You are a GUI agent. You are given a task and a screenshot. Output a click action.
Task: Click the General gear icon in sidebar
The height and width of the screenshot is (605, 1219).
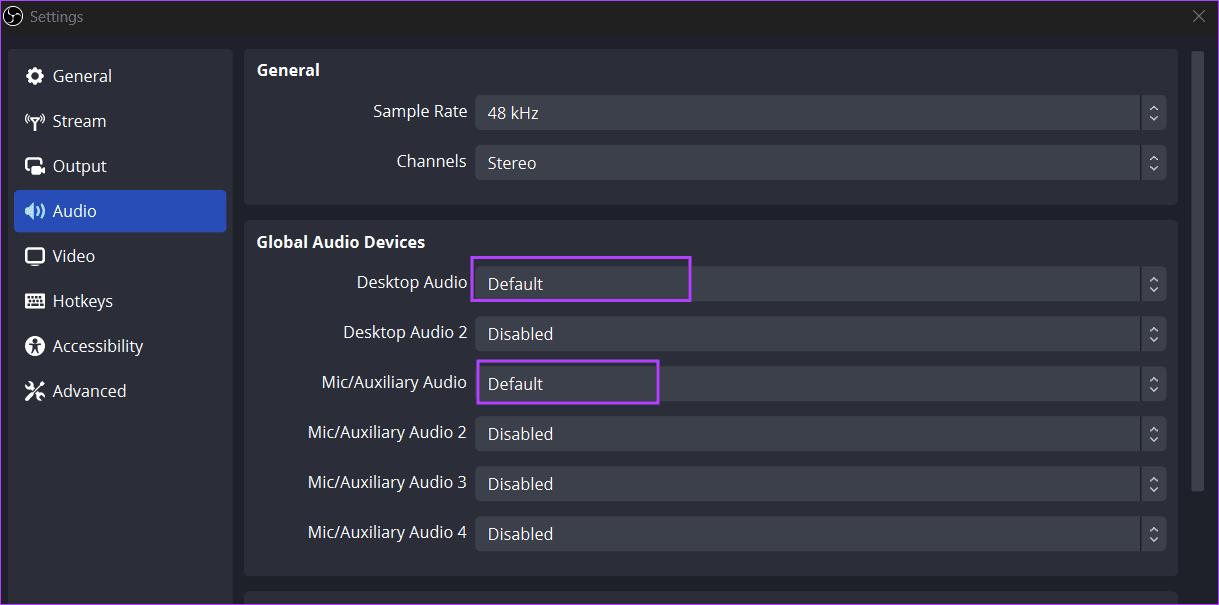35,77
